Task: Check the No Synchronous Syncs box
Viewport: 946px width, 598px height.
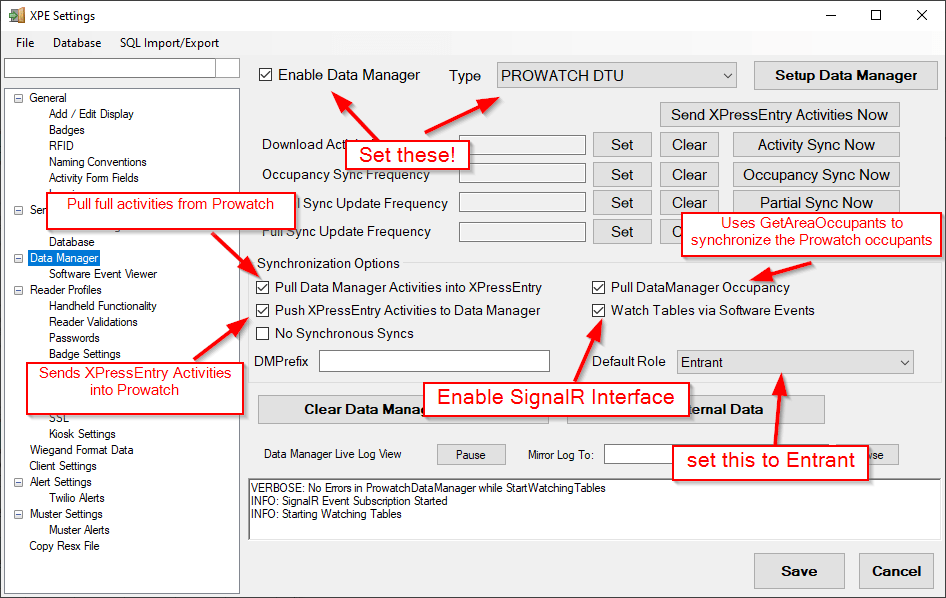Action: pos(263,334)
